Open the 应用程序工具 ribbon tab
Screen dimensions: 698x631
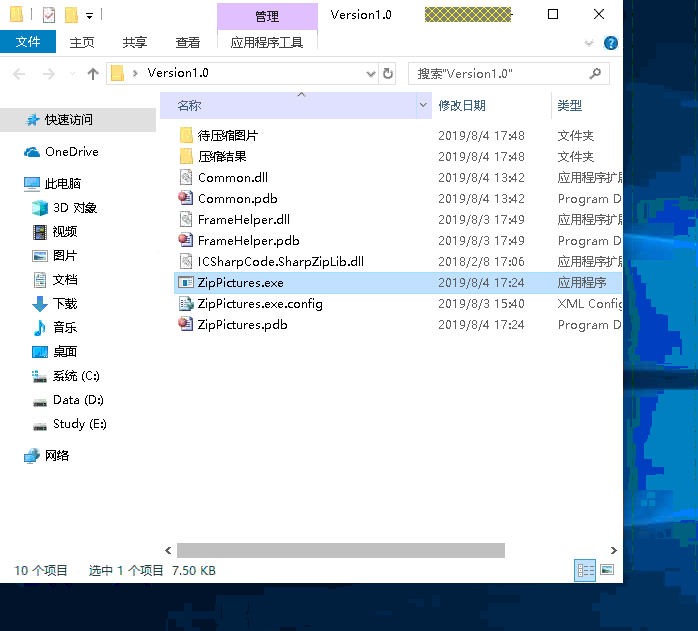coord(267,42)
